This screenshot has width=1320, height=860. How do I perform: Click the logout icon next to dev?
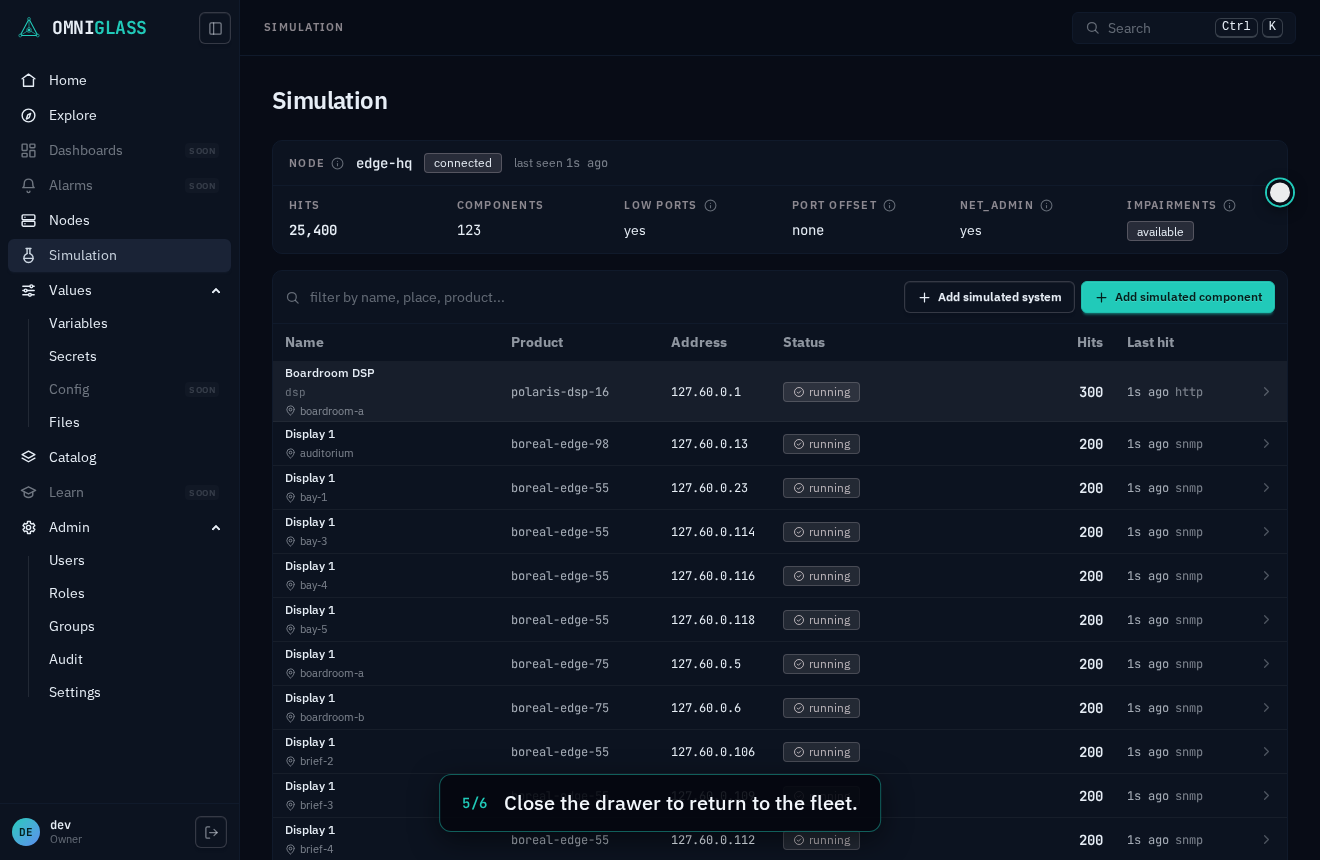(x=211, y=832)
